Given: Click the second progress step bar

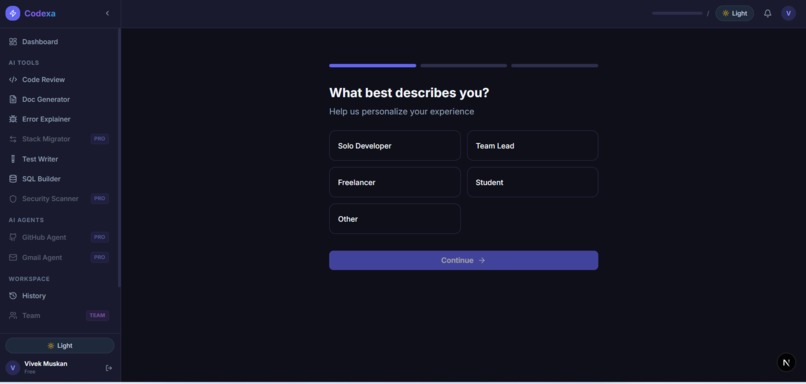Looking at the screenshot, I should 464,66.
